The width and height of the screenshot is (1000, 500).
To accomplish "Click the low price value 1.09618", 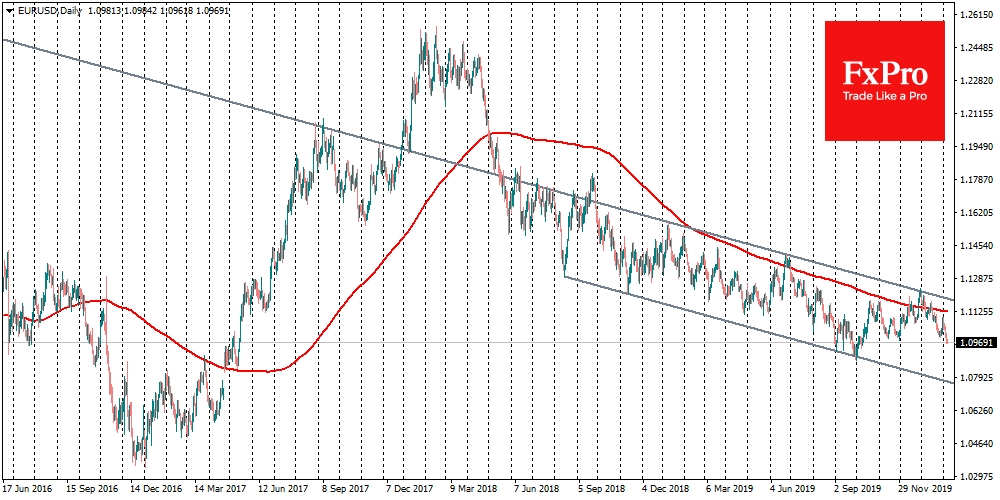I will tap(175, 11).
